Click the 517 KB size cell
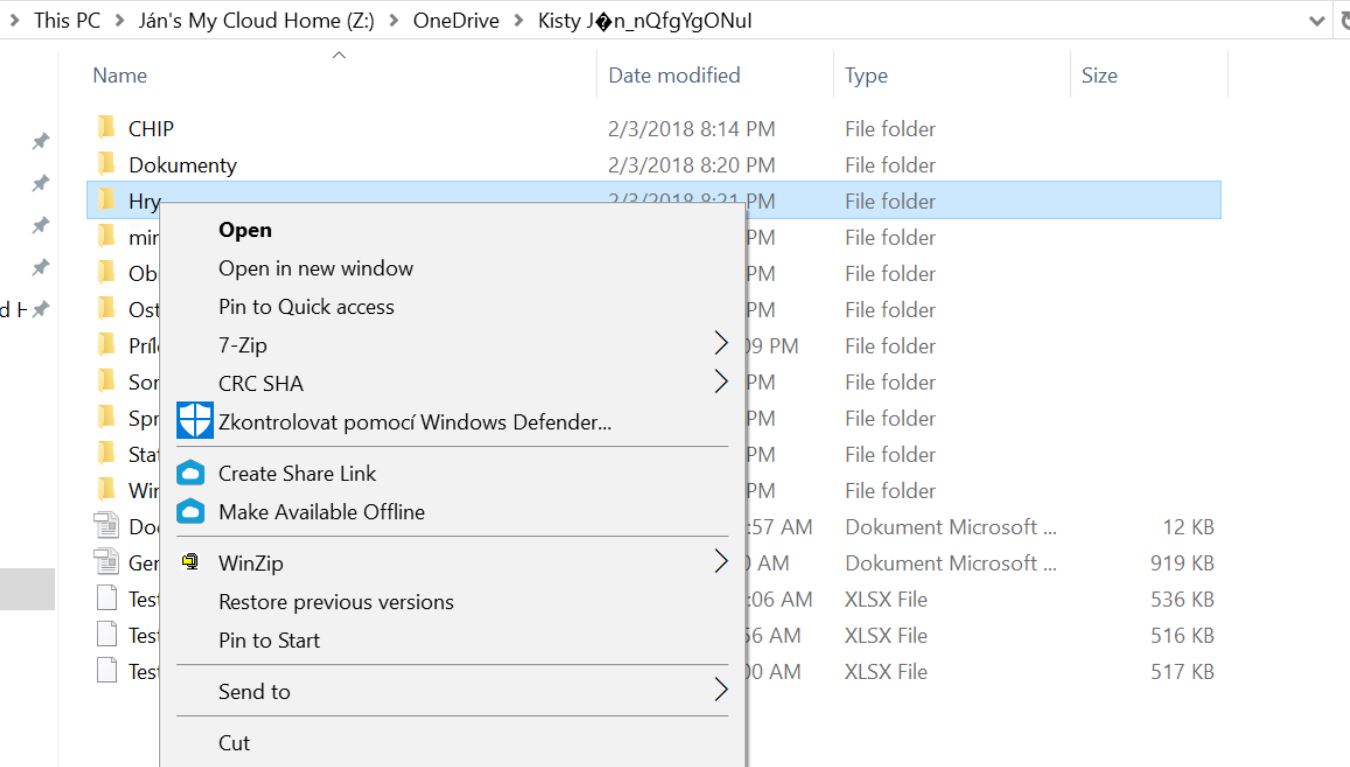Image resolution: width=1350 pixels, height=767 pixels. (1182, 671)
